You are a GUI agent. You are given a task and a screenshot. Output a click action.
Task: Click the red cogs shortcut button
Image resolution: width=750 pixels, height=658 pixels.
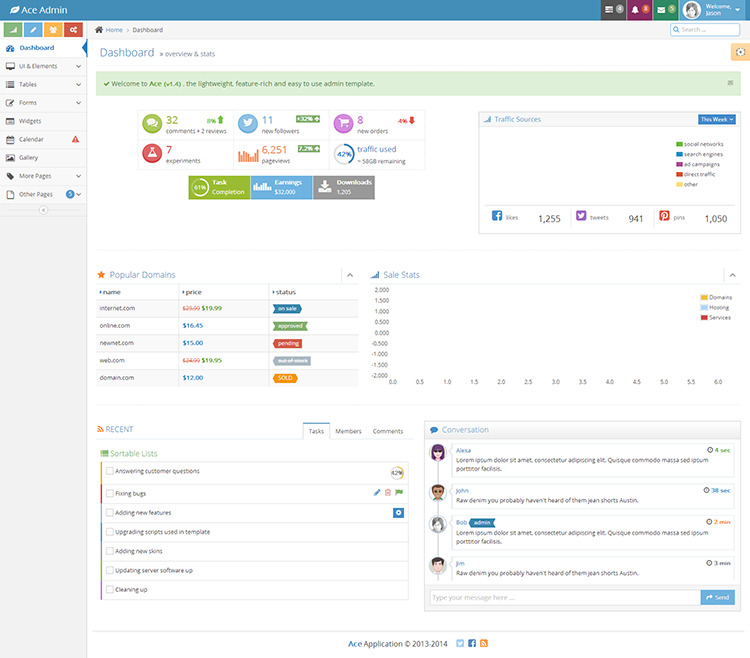73,30
